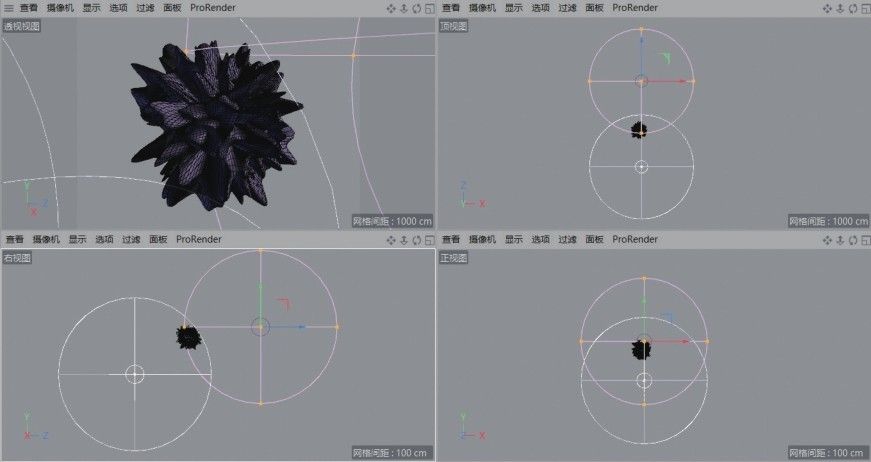Open ProRender menu in the right view

pyautogui.click(x=199, y=239)
